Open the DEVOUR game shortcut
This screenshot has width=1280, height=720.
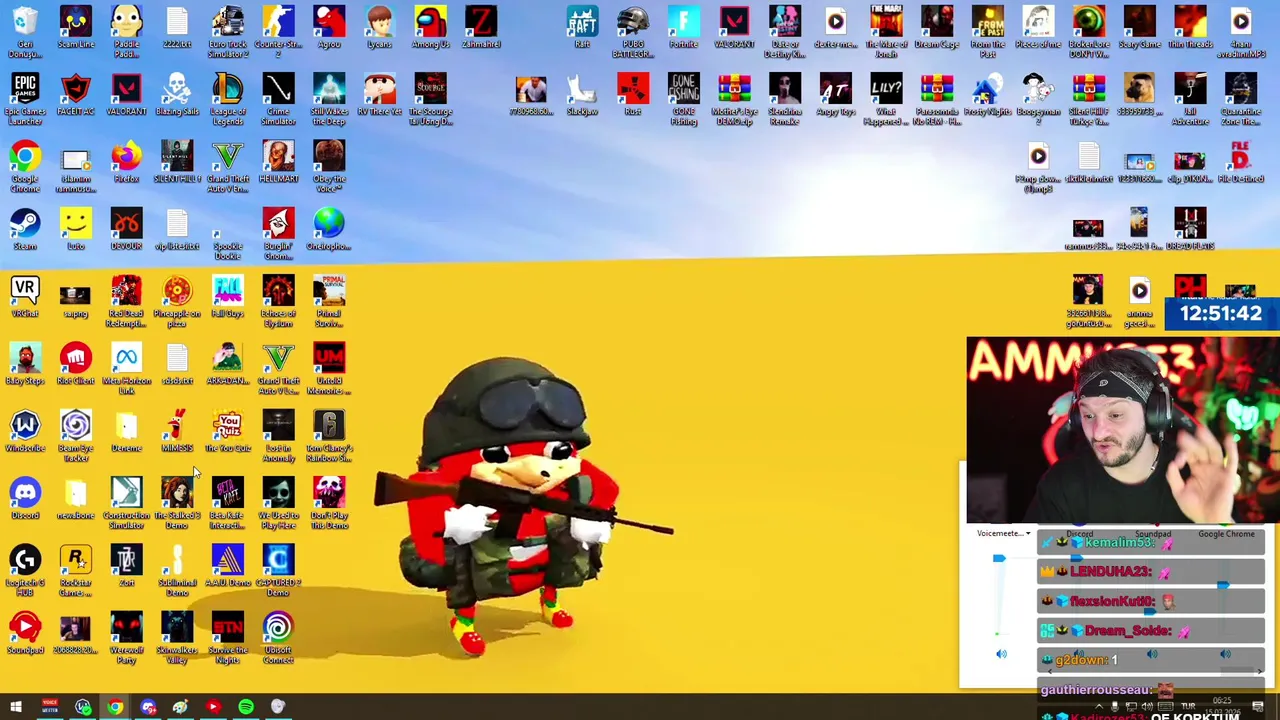[127, 229]
